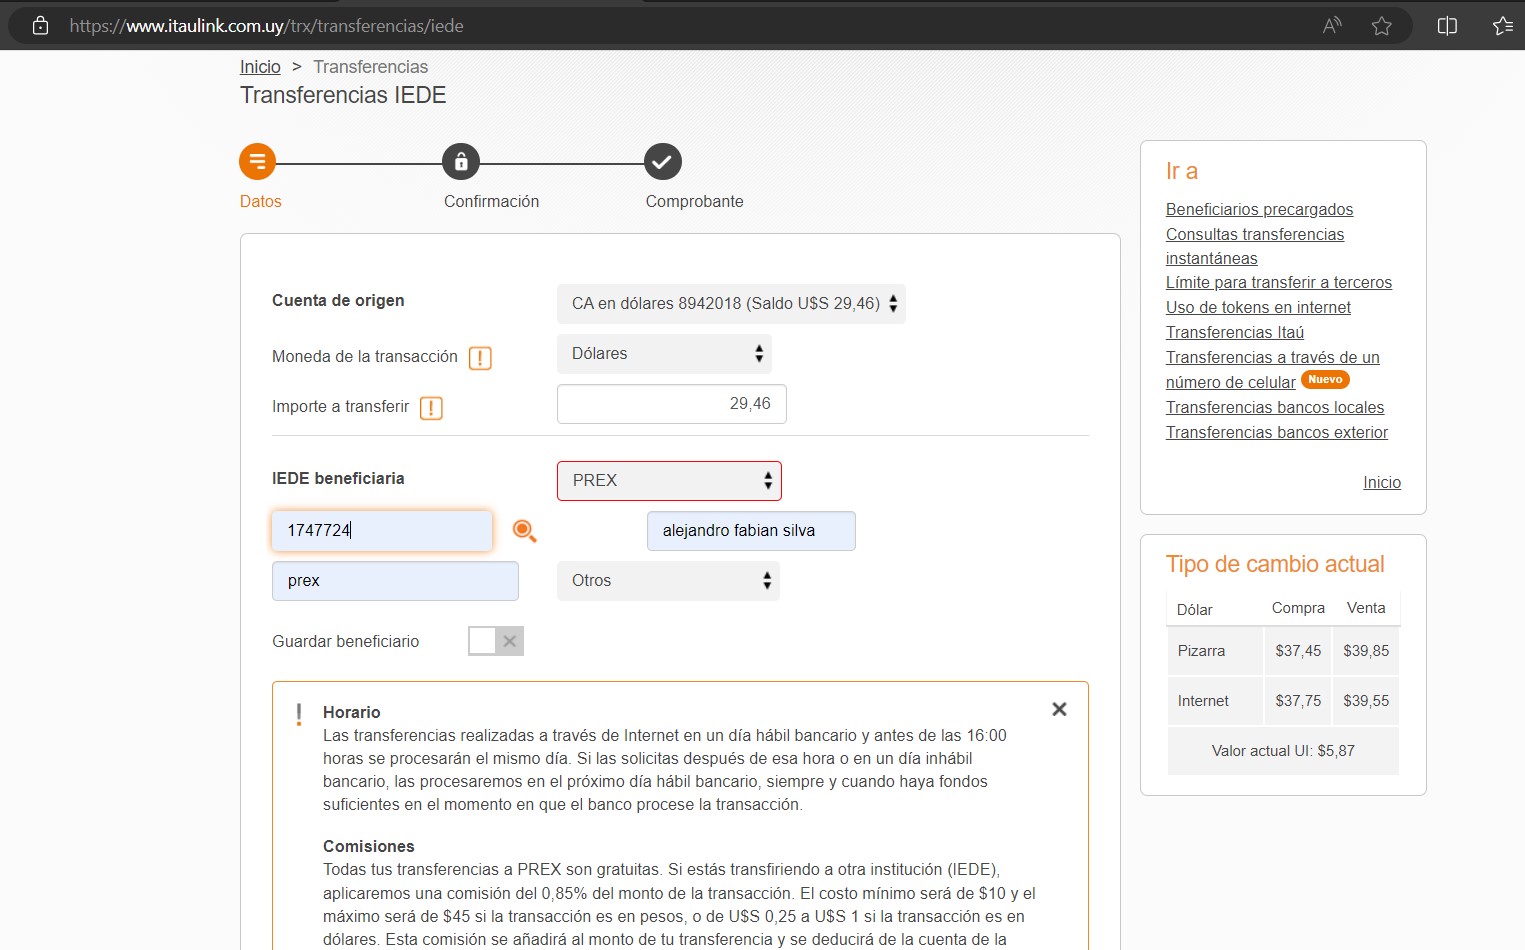This screenshot has height=950, width=1525.
Task: Click the orange Datos step icon
Action: [257, 162]
